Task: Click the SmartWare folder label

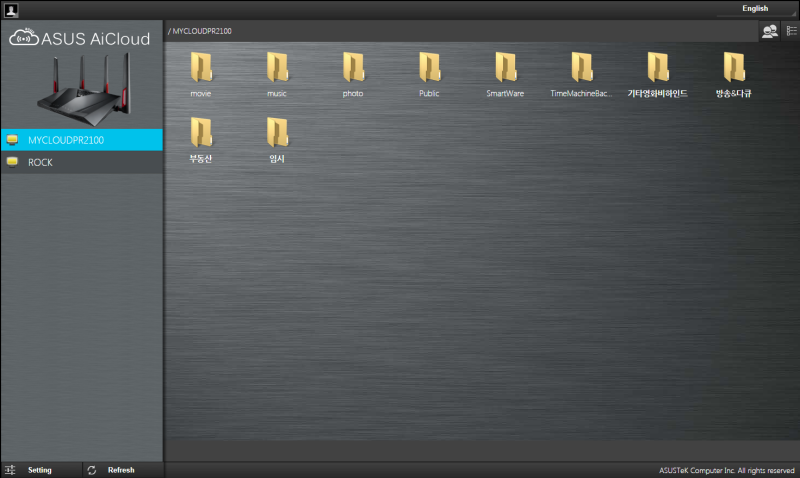Action: coord(505,93)
